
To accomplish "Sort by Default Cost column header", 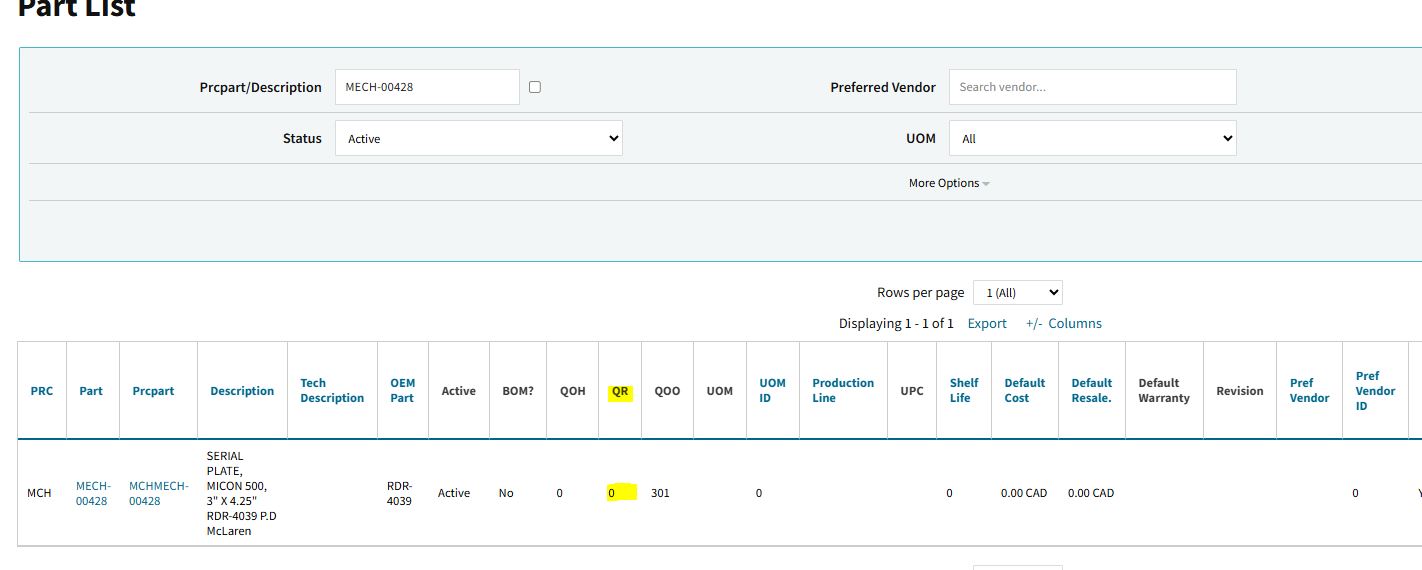I will click(1024, 390).
